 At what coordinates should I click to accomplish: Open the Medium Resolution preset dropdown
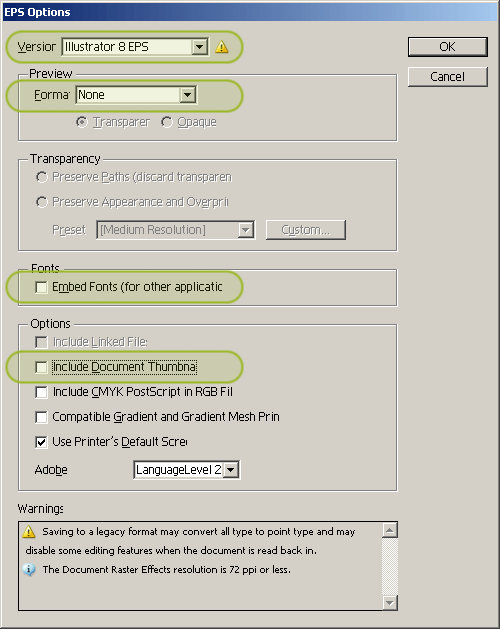pyautogui.click(x=175, y=230)
